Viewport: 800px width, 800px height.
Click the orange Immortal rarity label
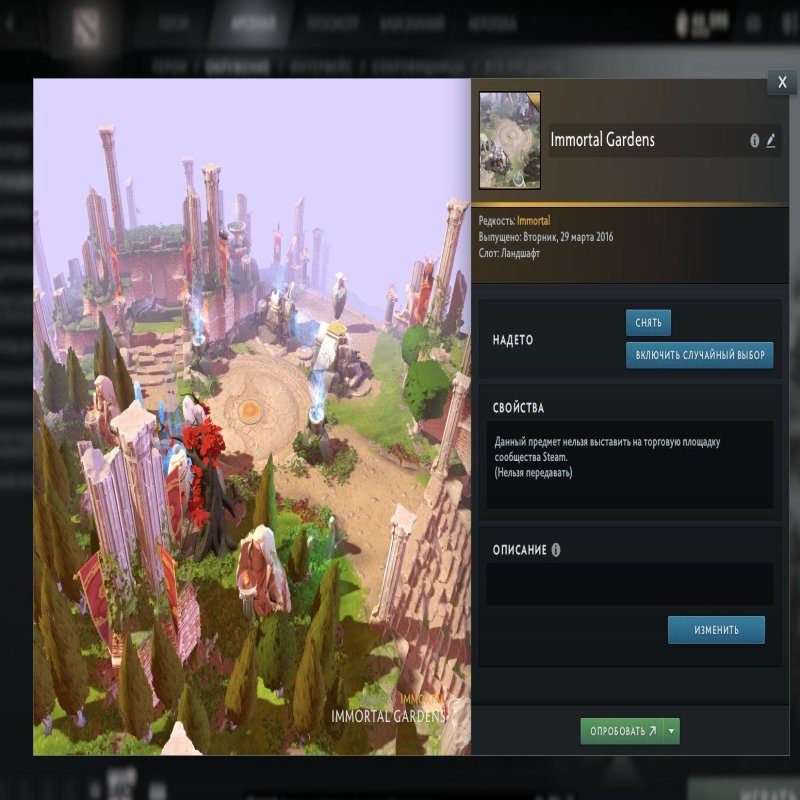tap(533, 221)
